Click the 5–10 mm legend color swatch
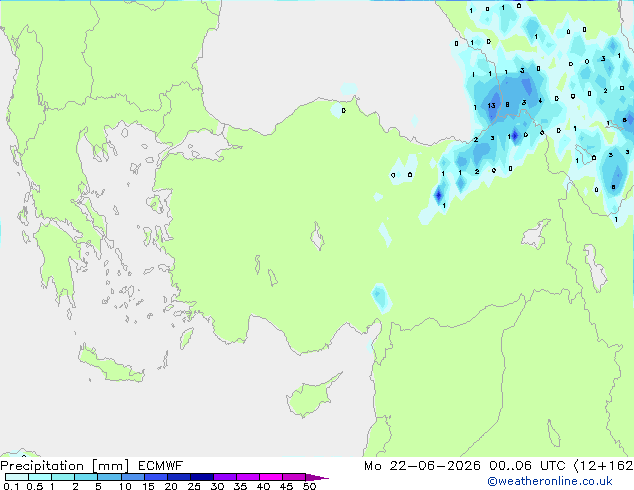 pyautogui.click(x=109, y=477)
